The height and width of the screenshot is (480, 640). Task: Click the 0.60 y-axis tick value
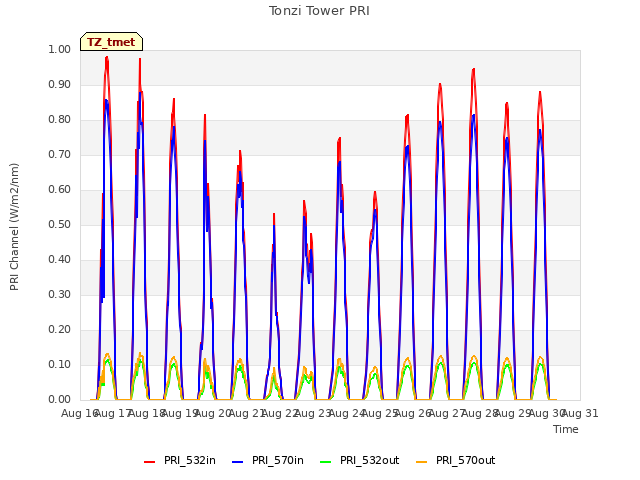[60, 189]
